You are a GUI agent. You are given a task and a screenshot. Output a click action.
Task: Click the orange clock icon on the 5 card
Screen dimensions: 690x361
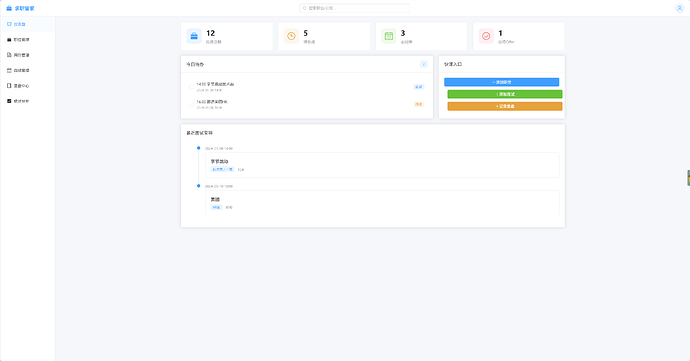coord(291,36)
